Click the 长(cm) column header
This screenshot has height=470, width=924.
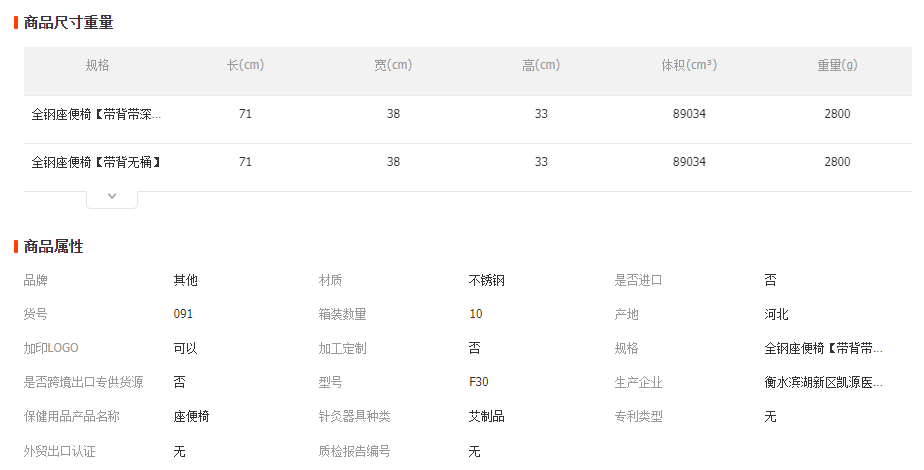(245, 65)
